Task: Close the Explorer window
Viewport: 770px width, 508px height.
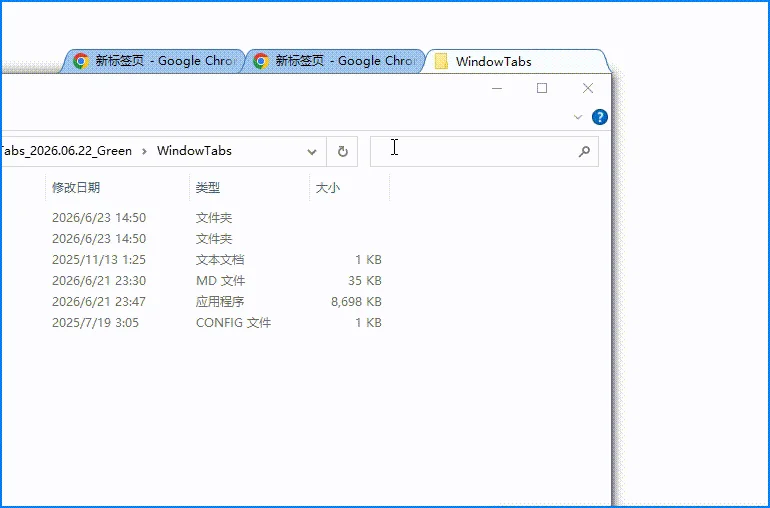Action: [x=588, y=88]
